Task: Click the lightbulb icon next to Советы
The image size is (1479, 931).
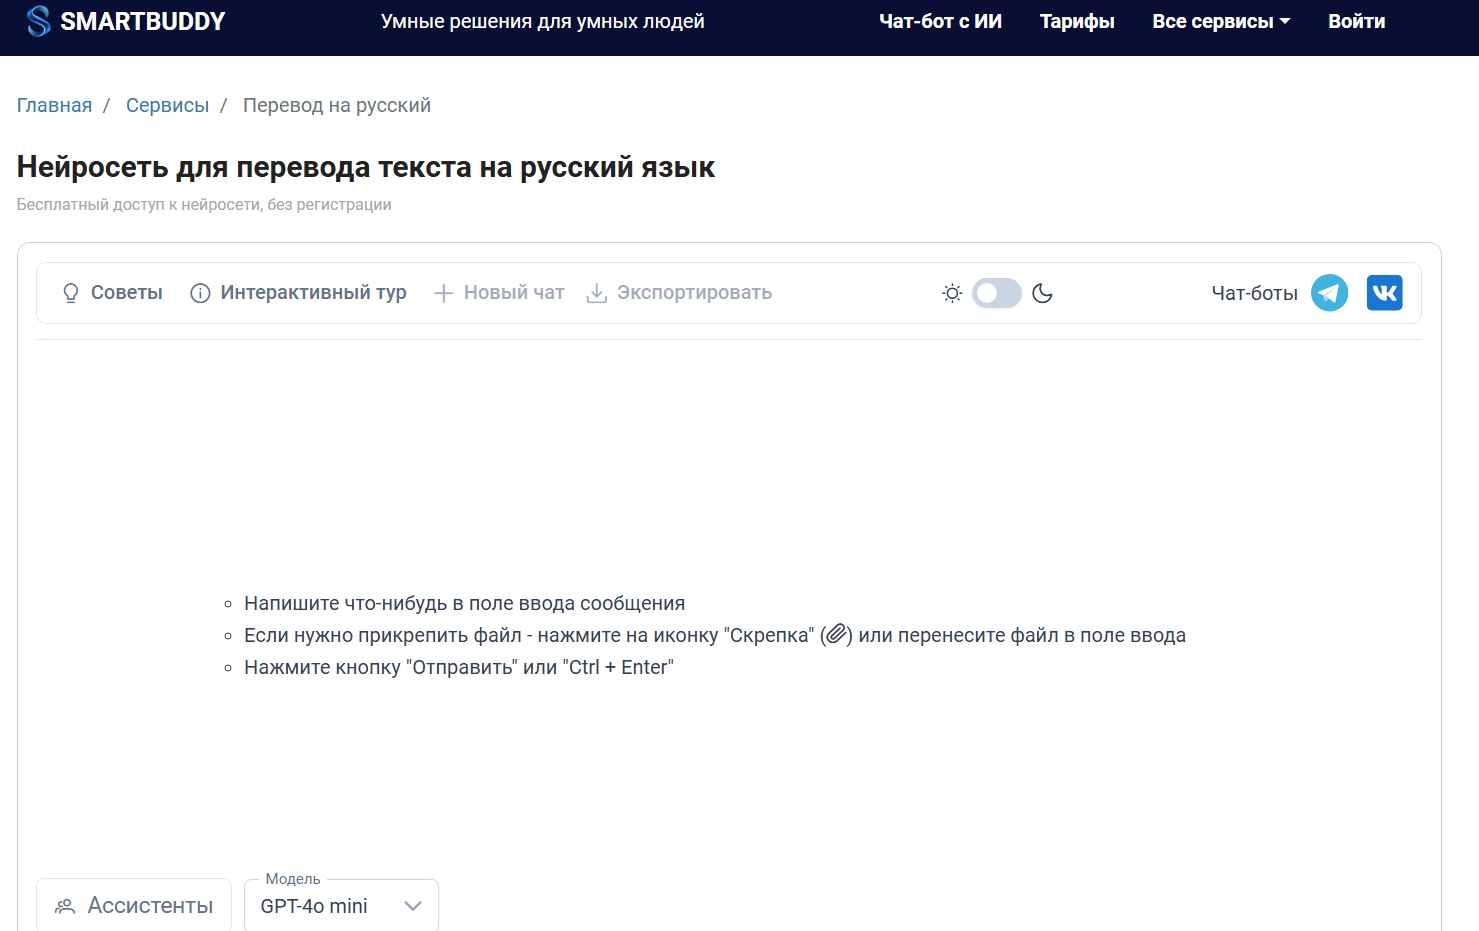Action: click(x=69, y=292)
